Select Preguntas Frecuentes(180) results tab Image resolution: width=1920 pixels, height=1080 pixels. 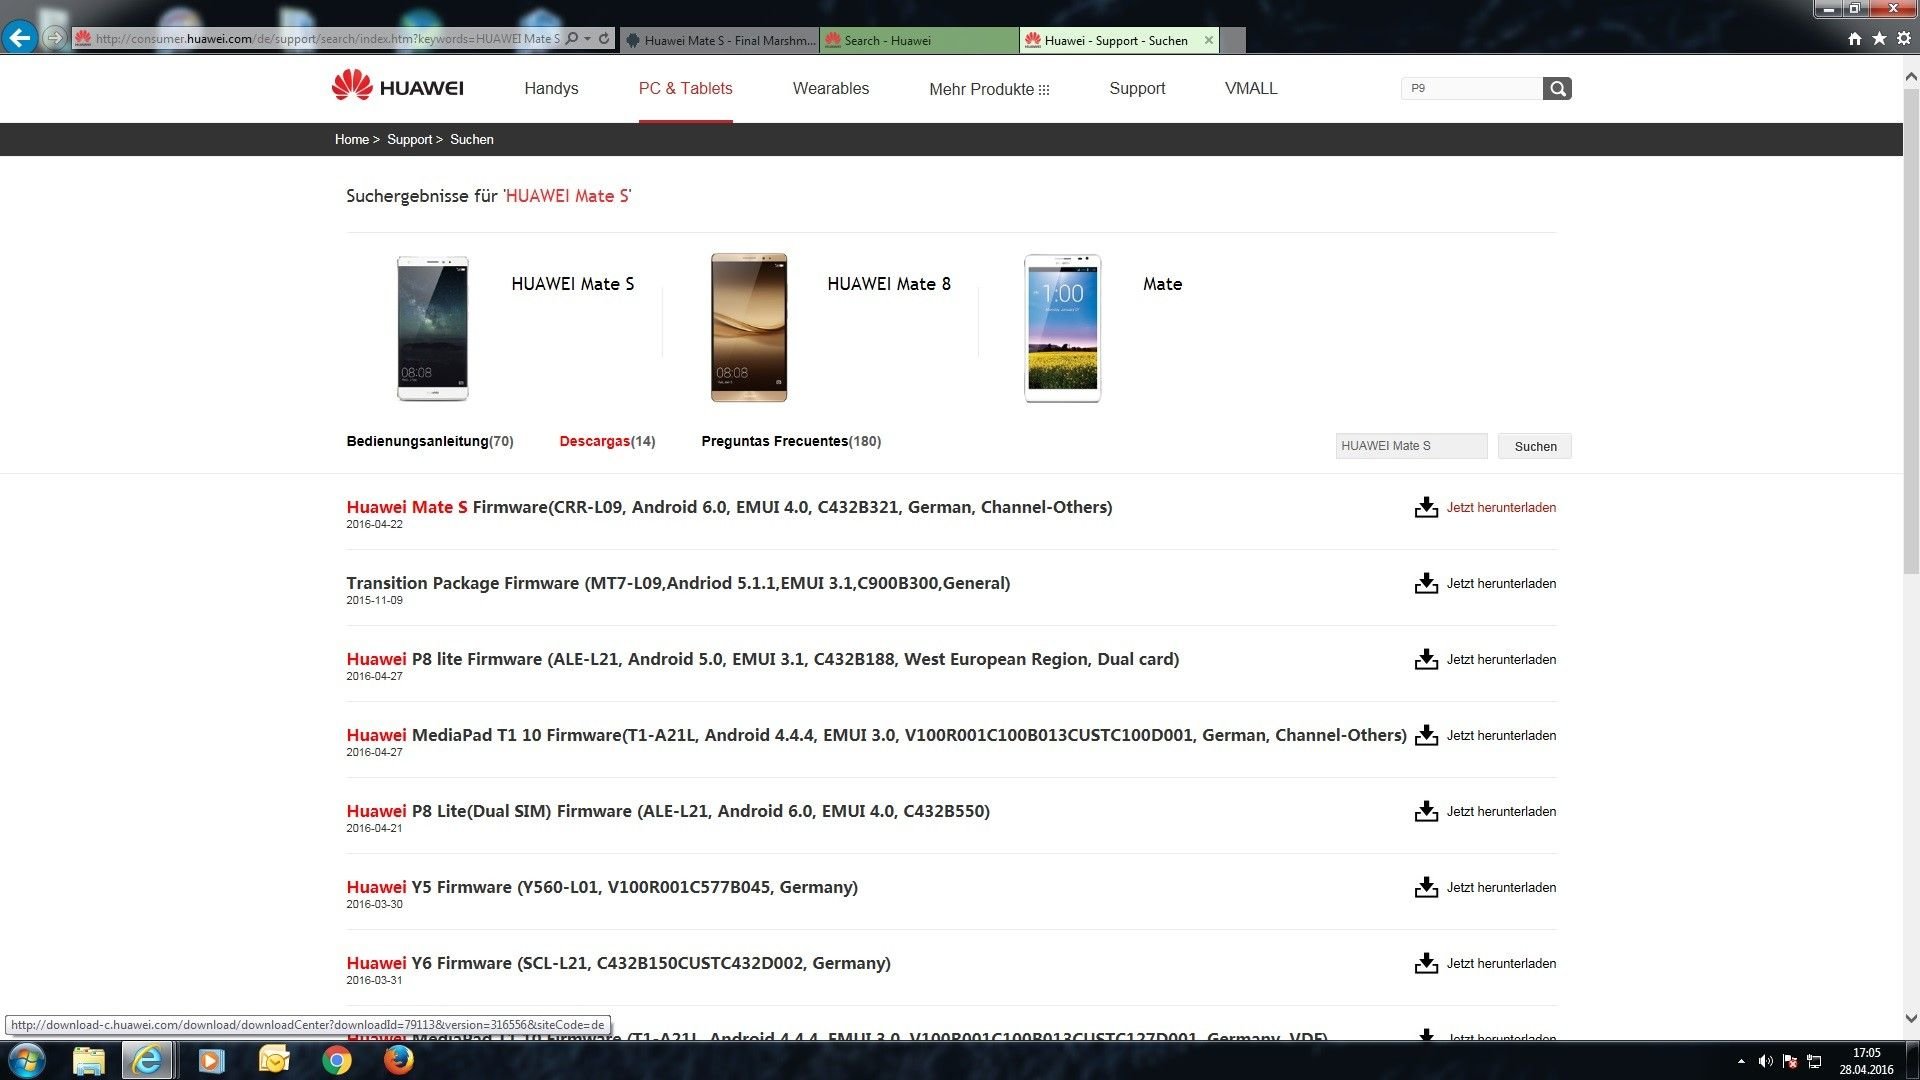(791, 441)
